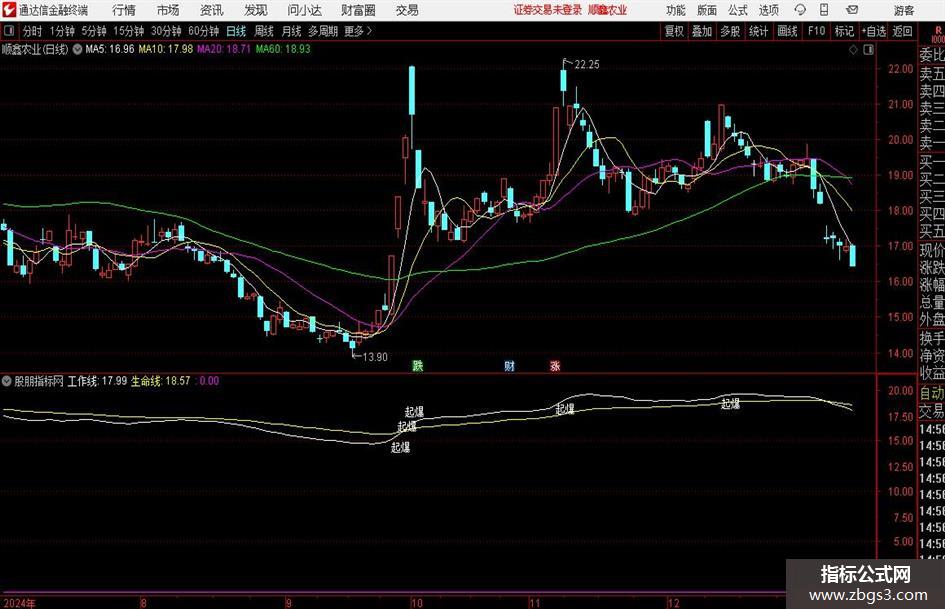Screen dimensions: 945x609
Task: Click the 2024年 timeline label
Action: 19,603
